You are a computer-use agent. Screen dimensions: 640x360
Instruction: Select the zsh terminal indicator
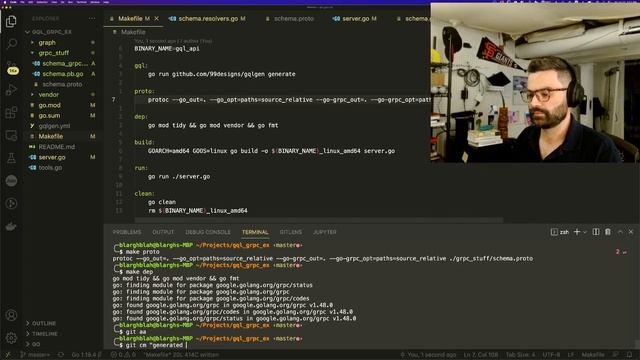560,232
